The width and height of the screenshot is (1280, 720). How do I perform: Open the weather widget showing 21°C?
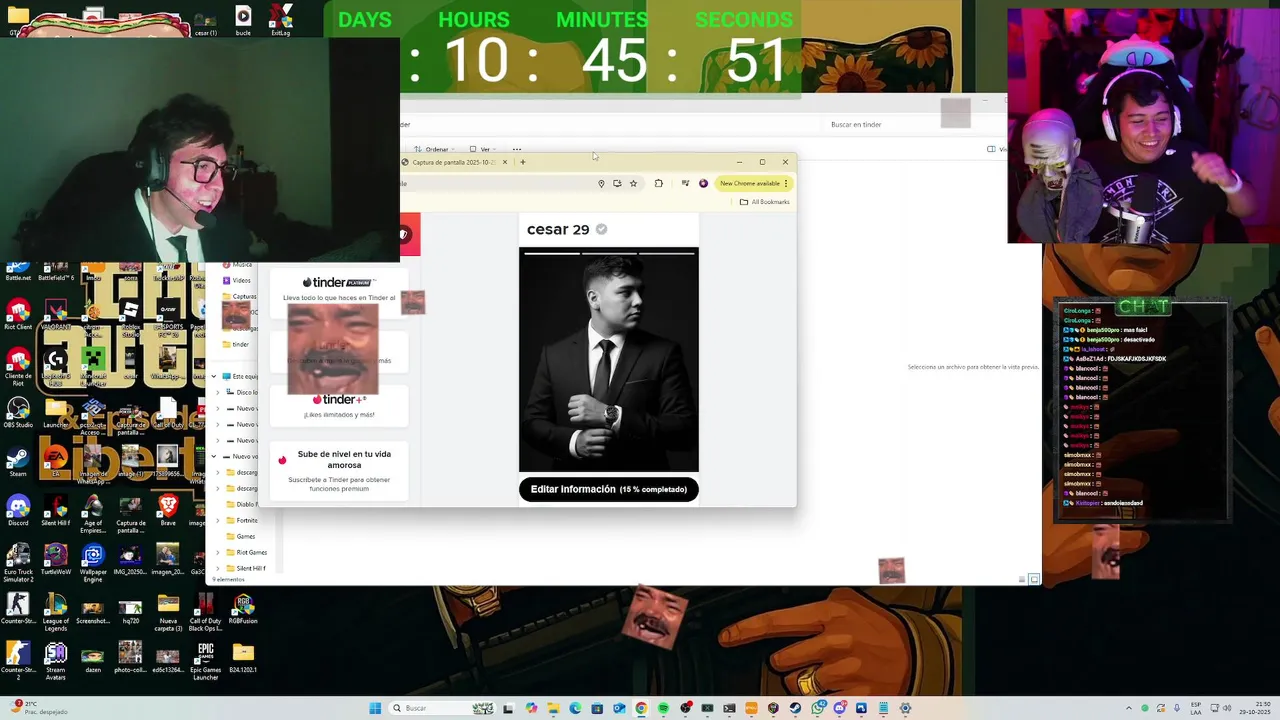pyautogui.click(x=38, y=708)
